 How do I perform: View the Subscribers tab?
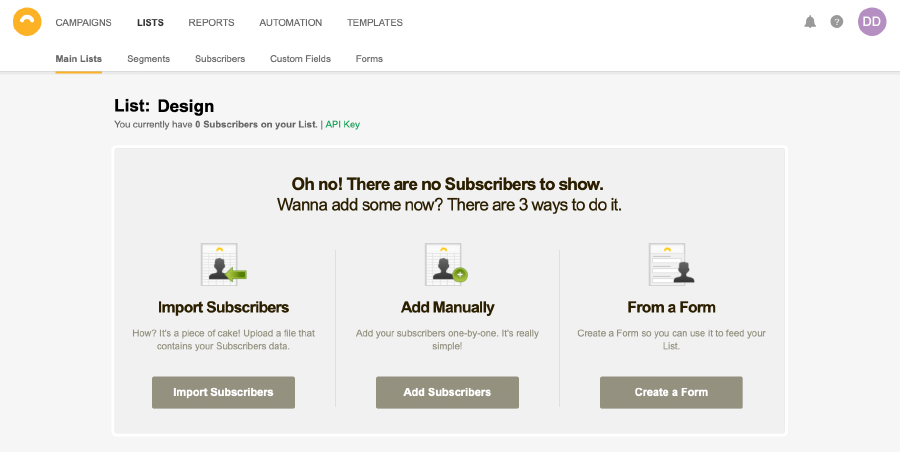(x=220, y=59)
